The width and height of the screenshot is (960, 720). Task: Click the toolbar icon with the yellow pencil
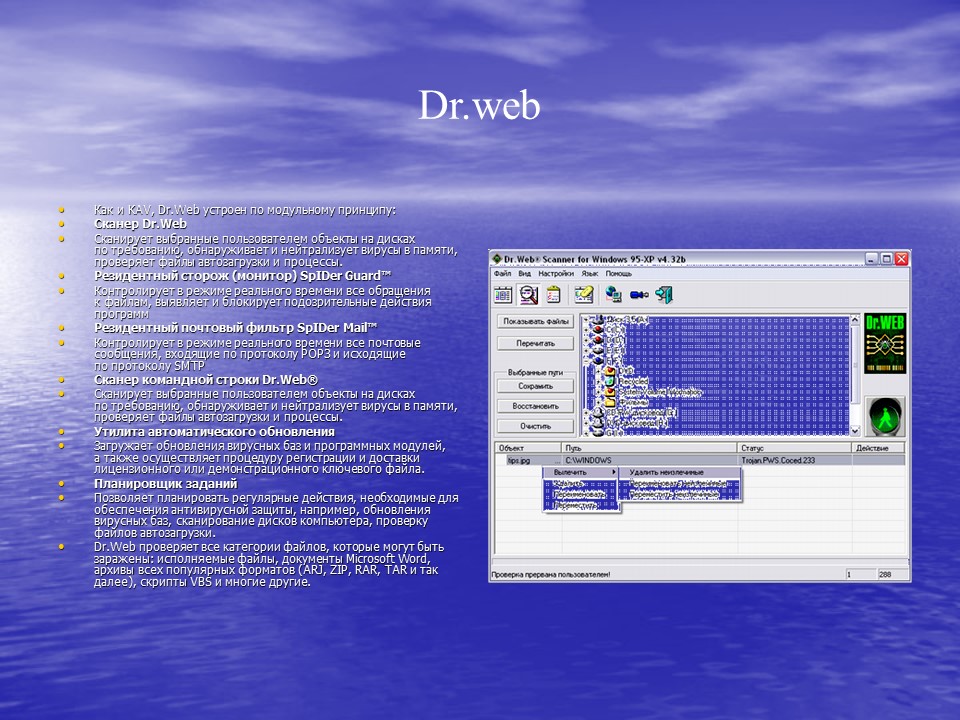pyautogui.click(x=585, y=294)
